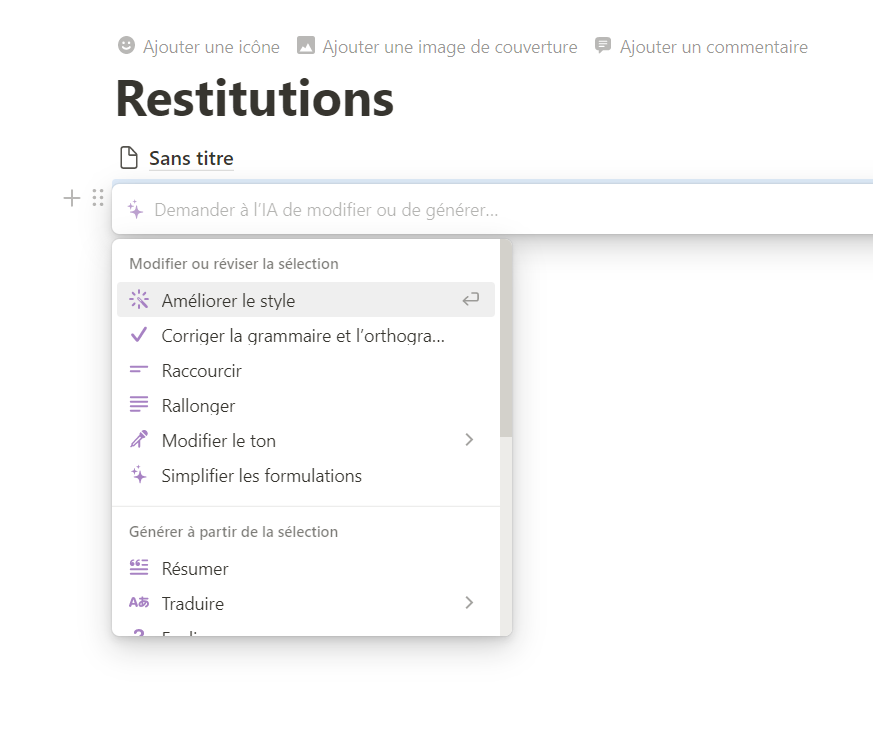This screenshot has height=738, width=873.
Task: Expand the Traduire submenu chevron
Action: [469, 602]
